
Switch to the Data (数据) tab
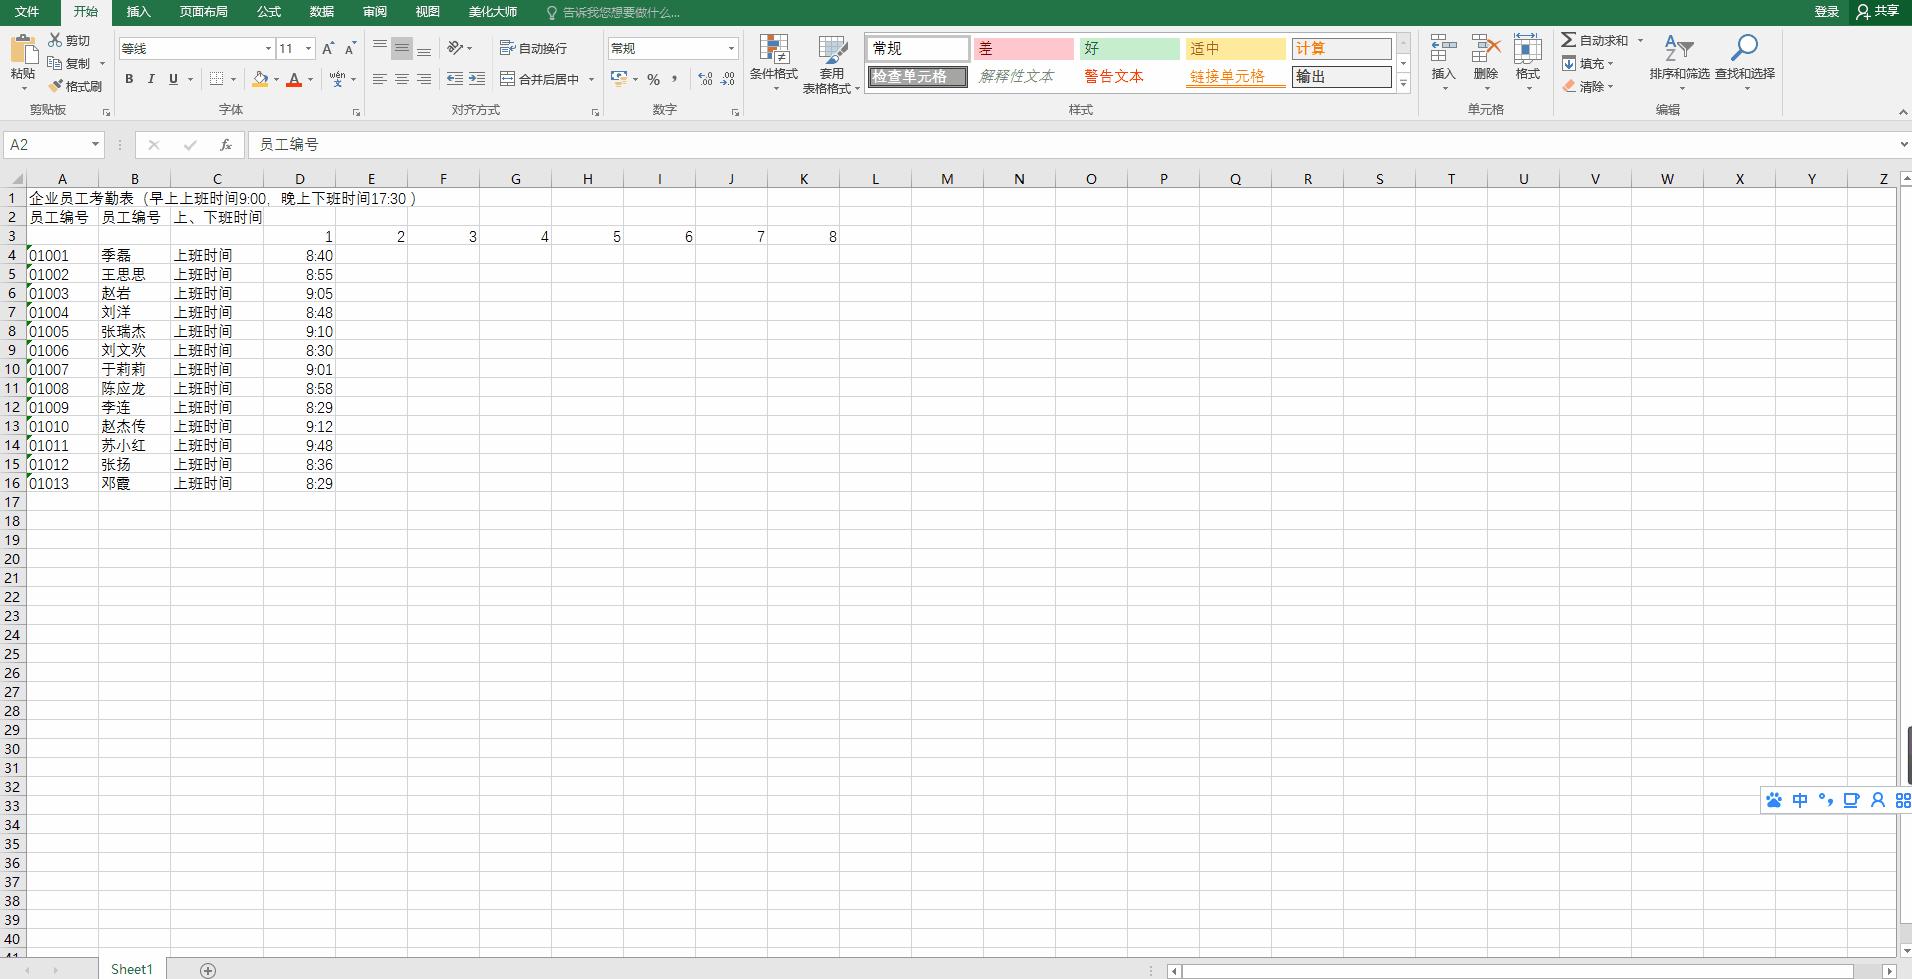click(x=322, y=12)
